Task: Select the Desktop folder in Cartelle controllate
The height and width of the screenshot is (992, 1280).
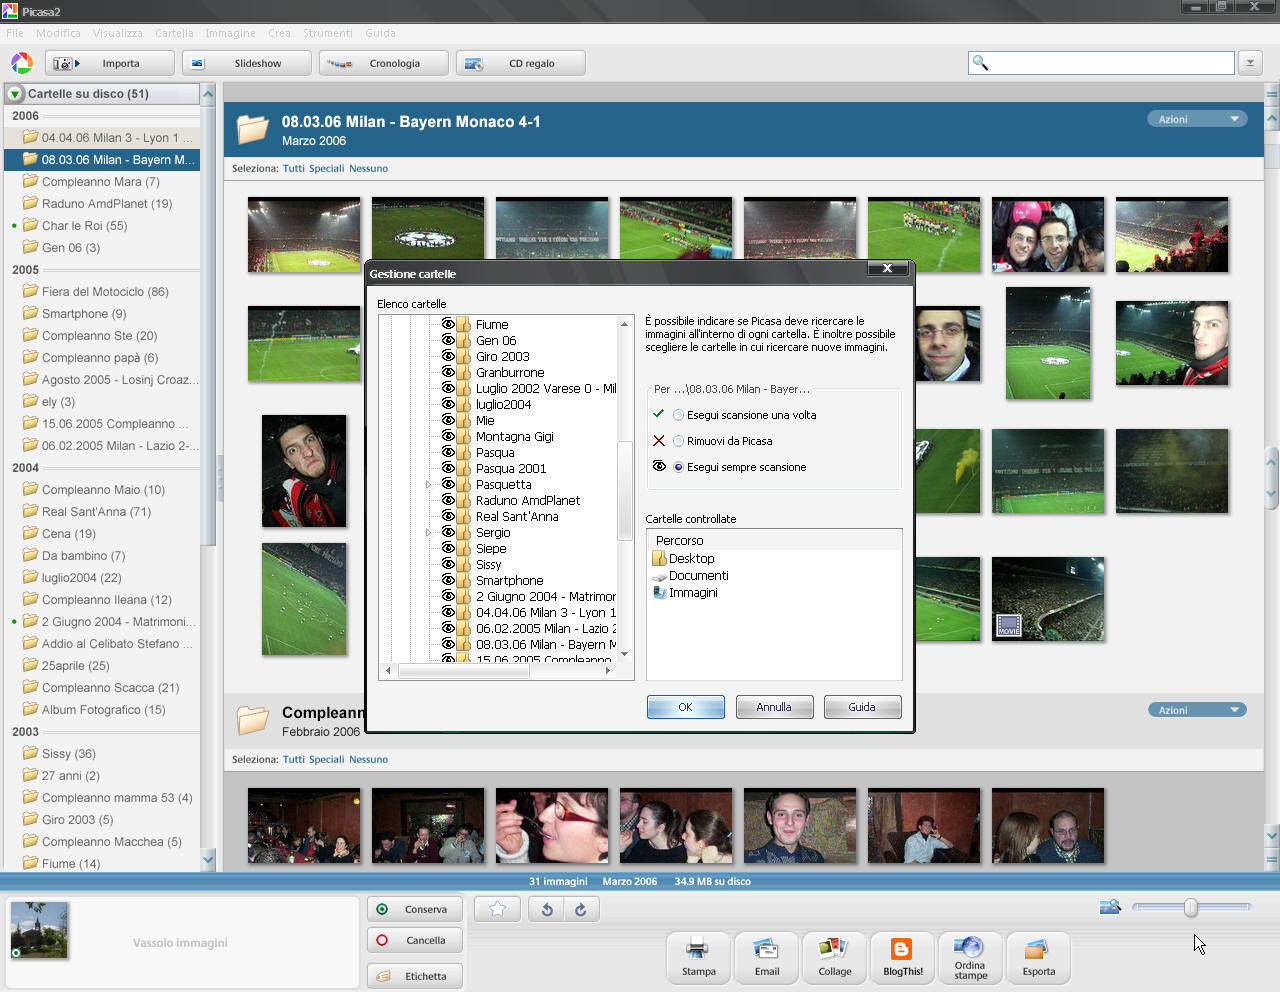Action: click(683, 558)
